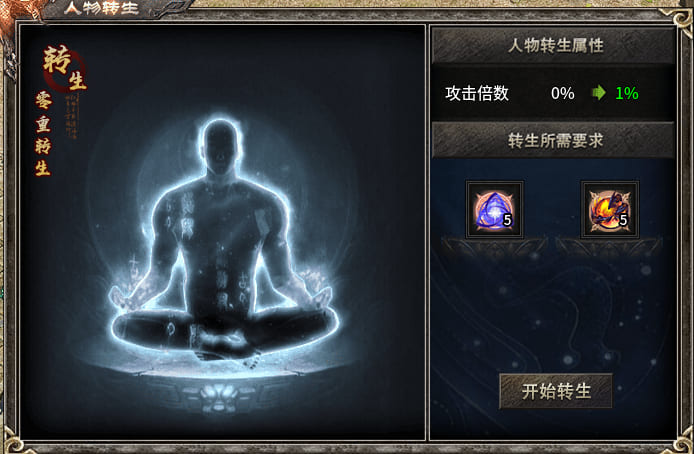The height and width of the screenshot is (454, 694).
Task: Click the 零重转生 vertical text label
Action: (x=43, y=134)
